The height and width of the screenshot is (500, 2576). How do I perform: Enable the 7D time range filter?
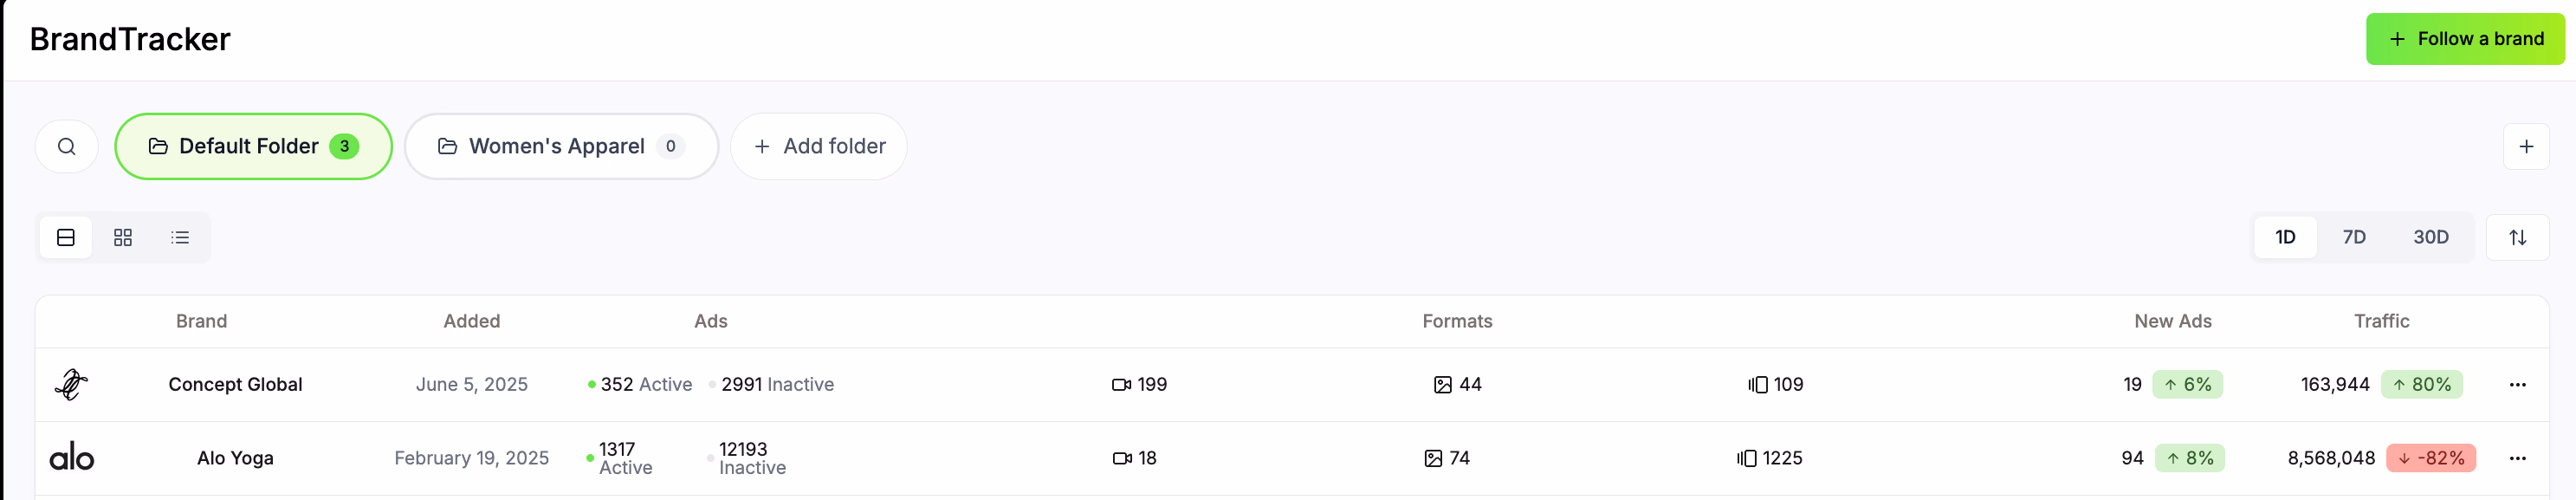click(2355, 237)
